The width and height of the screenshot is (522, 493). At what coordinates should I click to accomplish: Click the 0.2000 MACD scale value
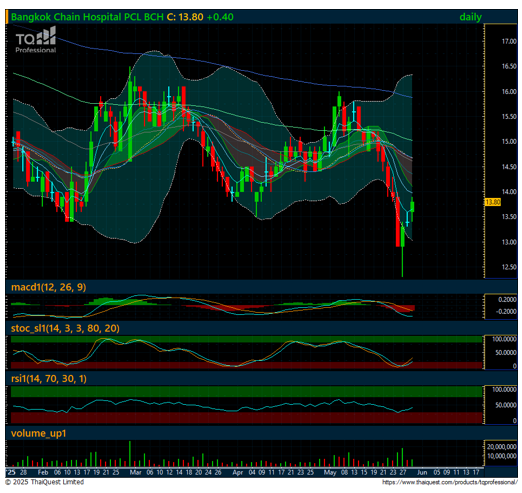[507, 300]
